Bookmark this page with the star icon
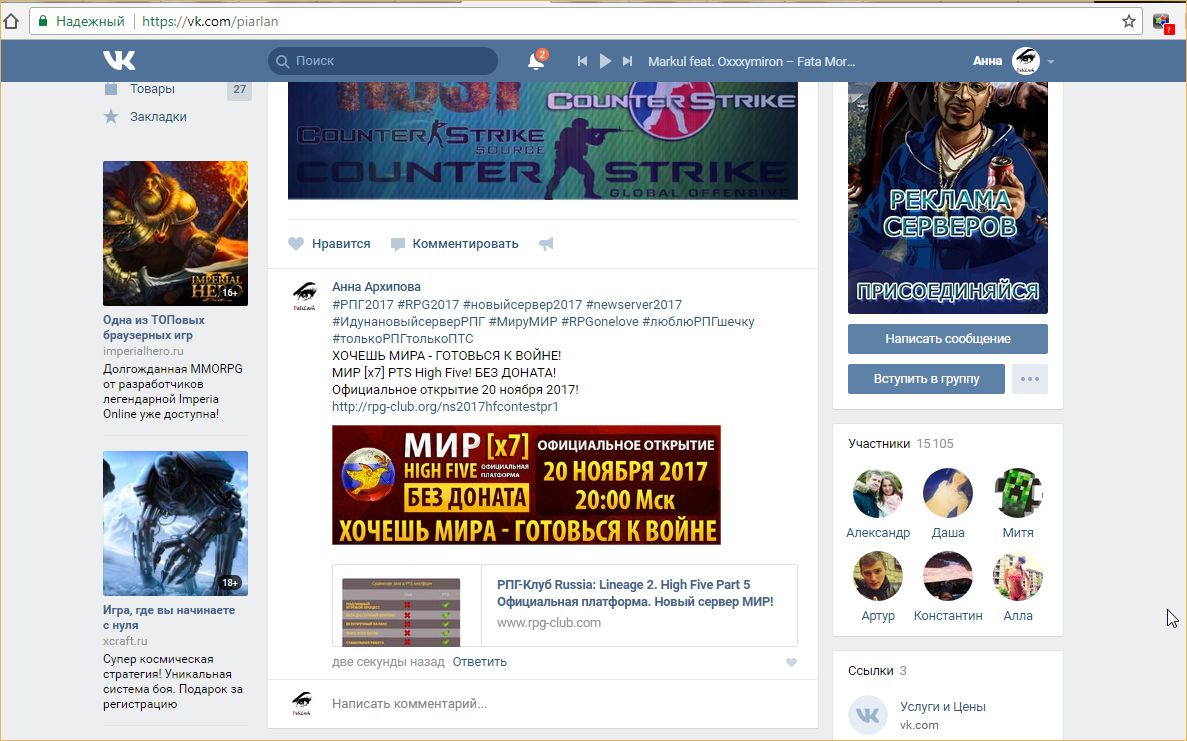Viewport: 1187px width, 741px height. 1129,21
